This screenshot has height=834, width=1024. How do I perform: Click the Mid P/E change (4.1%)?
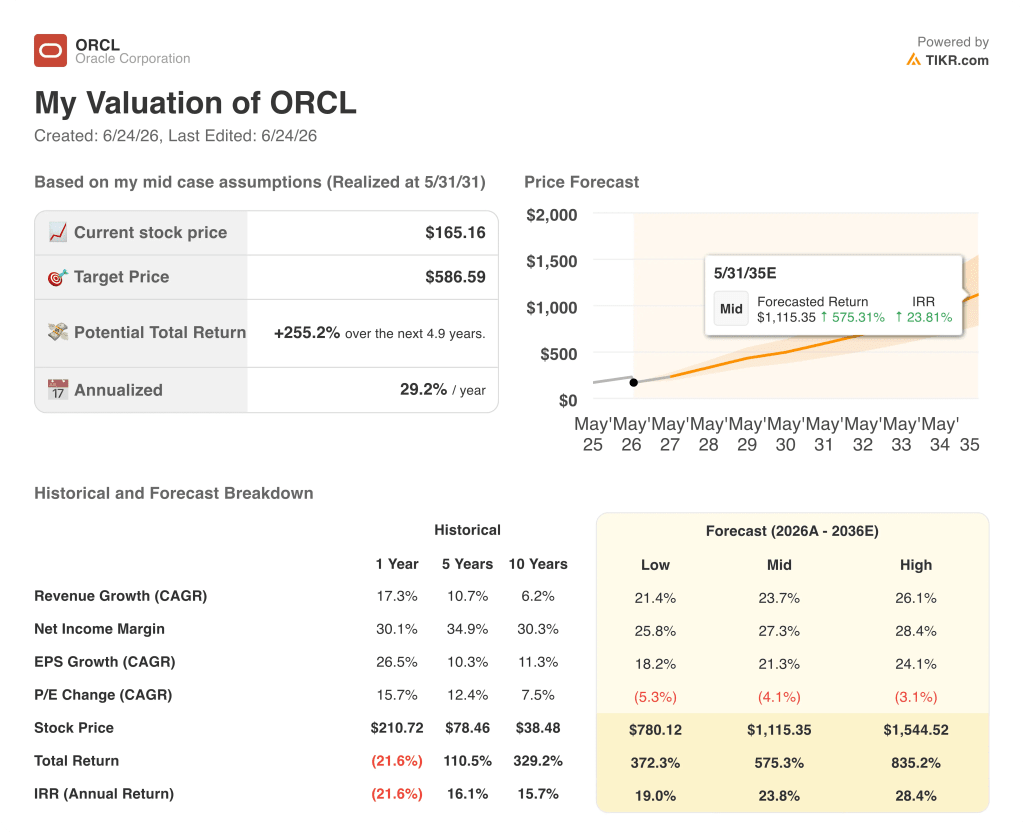(x=779, y=697)
